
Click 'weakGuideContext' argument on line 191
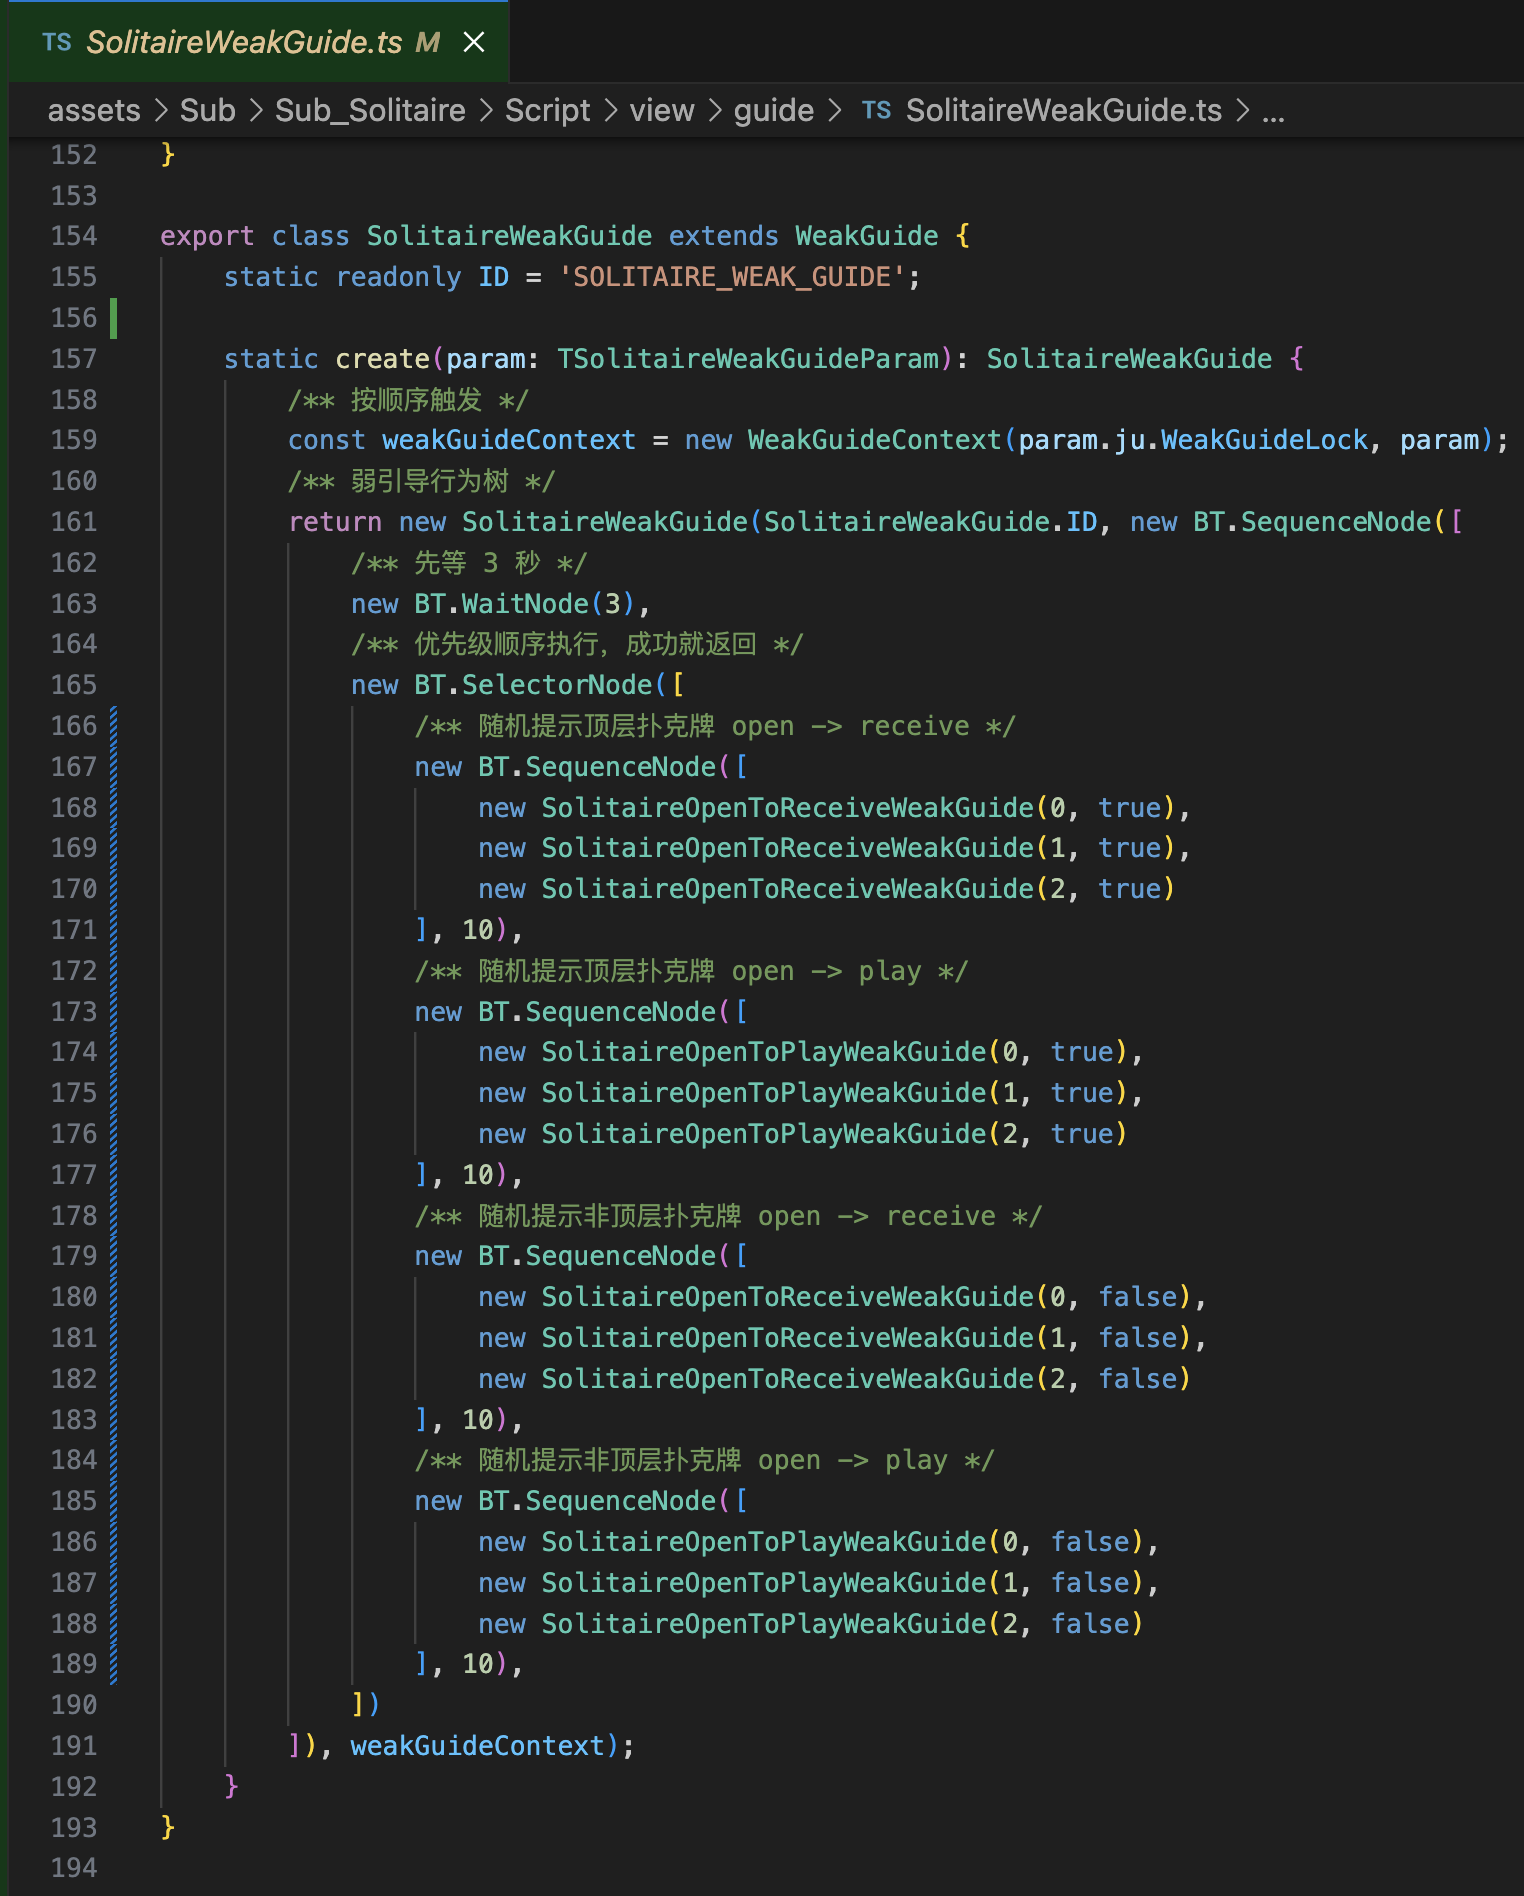[x=477, y=1746]
